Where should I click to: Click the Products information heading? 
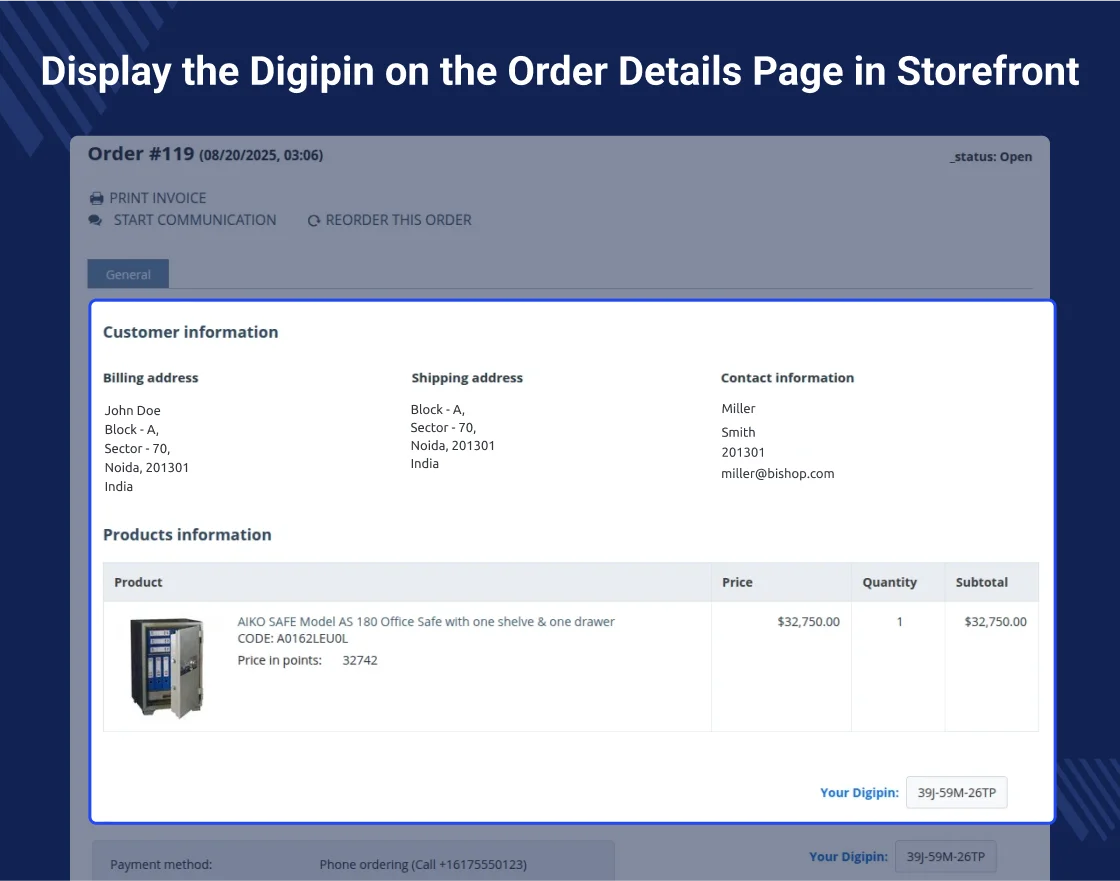pos(187,534)
